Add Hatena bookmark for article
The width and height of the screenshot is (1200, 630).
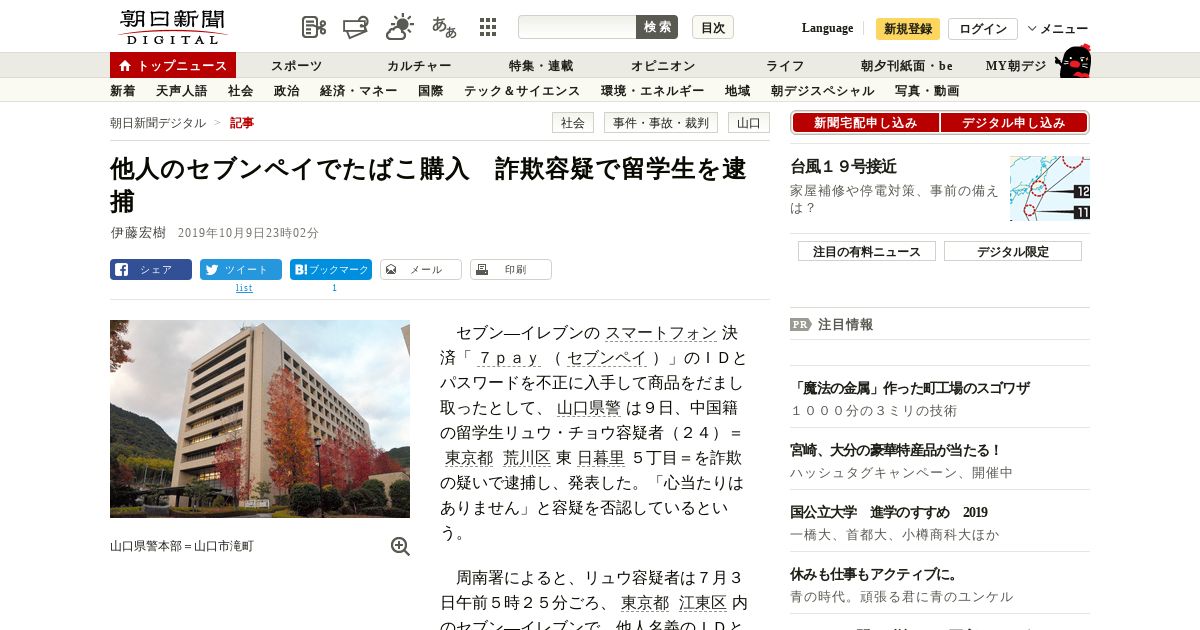(x=331, y=269)
